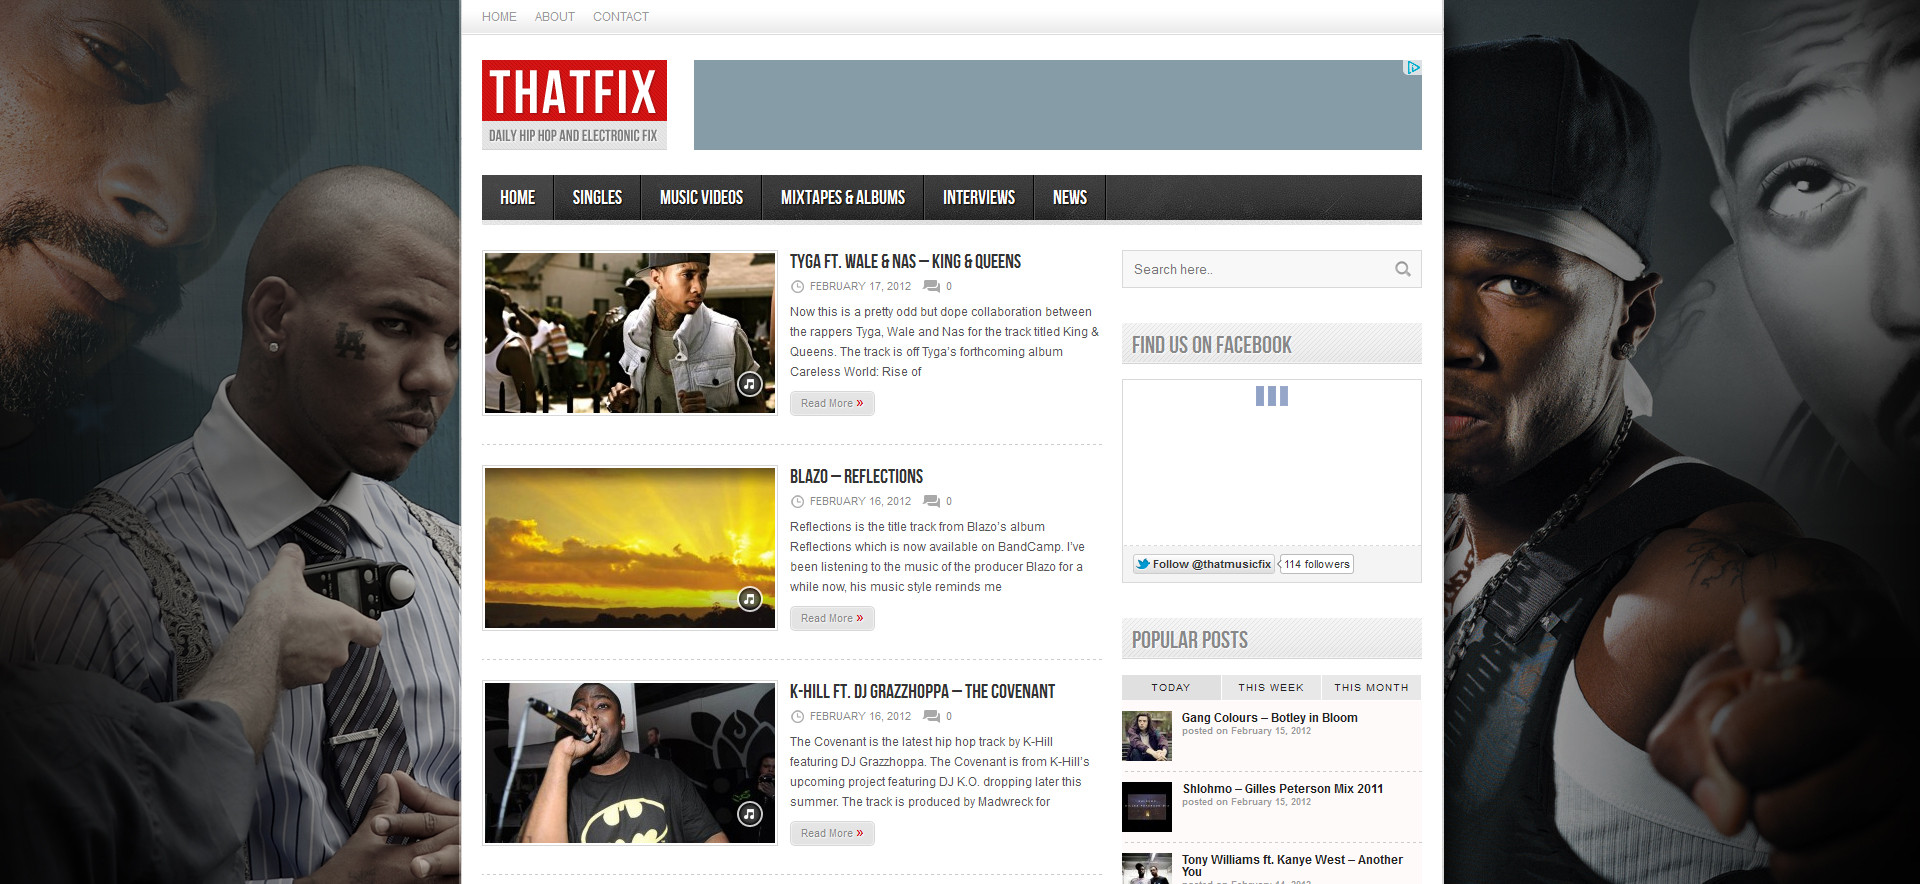
Task: Open the Contact page link
Action: [621, 17]
